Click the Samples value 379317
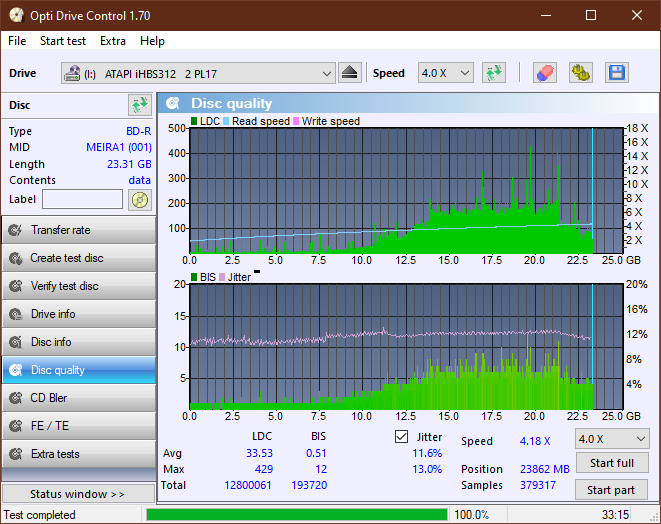 pyautogui.click(x=537, y=485)
